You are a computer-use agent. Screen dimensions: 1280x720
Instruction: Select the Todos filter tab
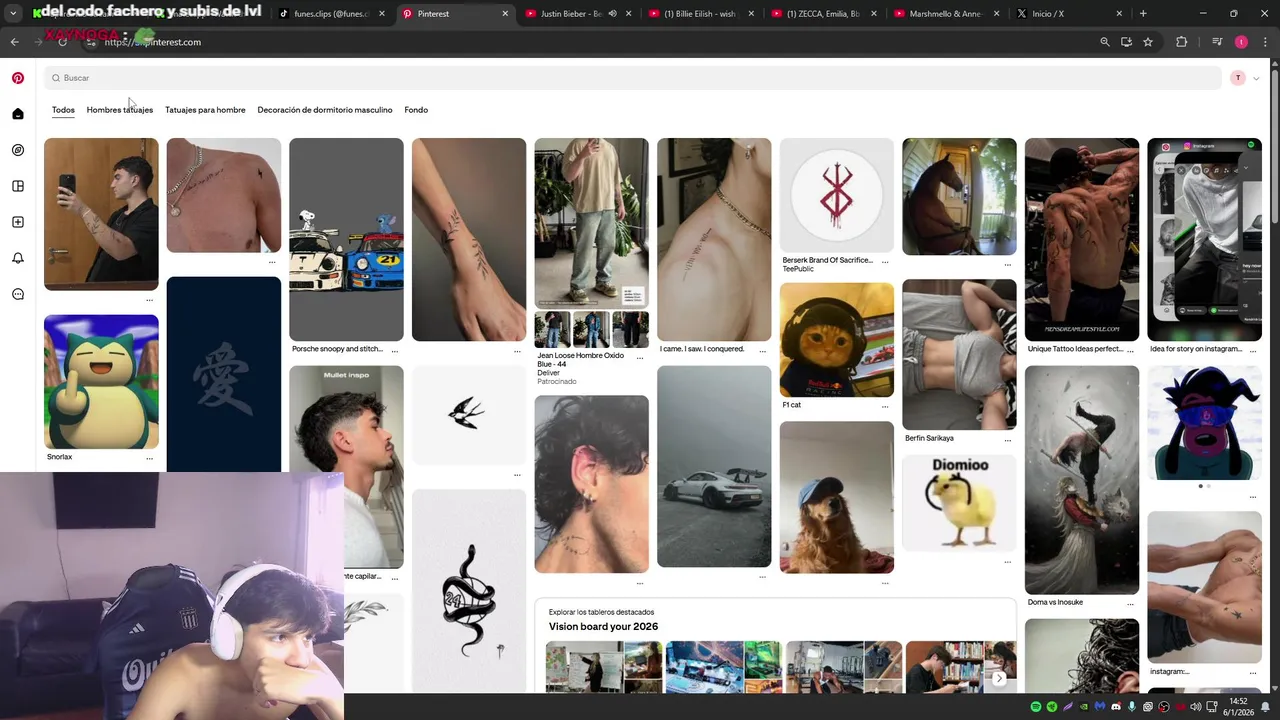63,110
